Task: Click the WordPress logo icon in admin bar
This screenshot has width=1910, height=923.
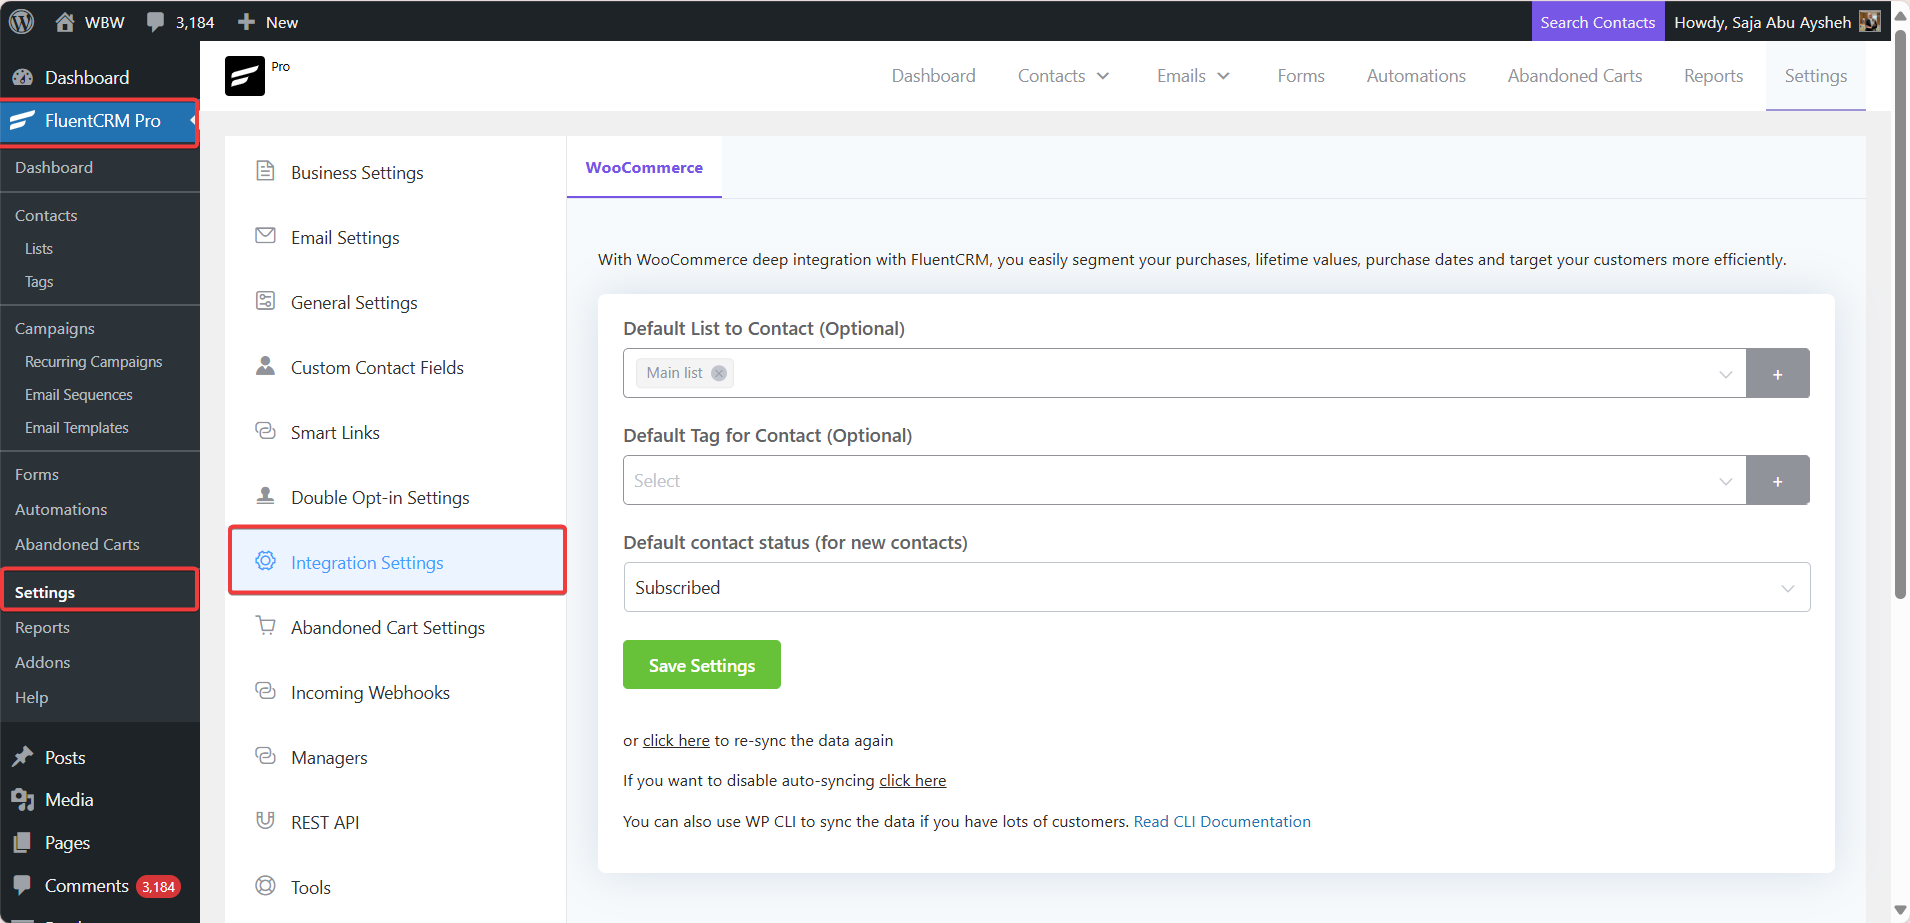Action: (x=21, y=21)
